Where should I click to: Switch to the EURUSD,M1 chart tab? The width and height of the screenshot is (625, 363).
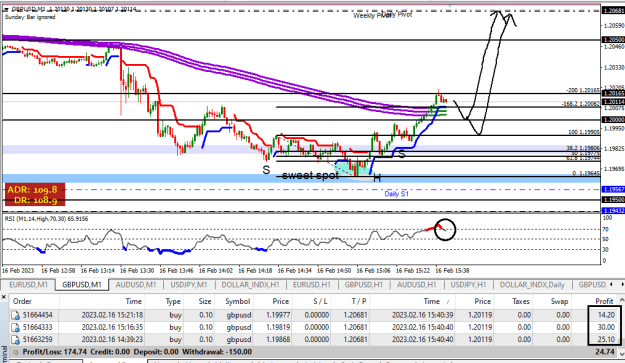click(x=28, y=285)
